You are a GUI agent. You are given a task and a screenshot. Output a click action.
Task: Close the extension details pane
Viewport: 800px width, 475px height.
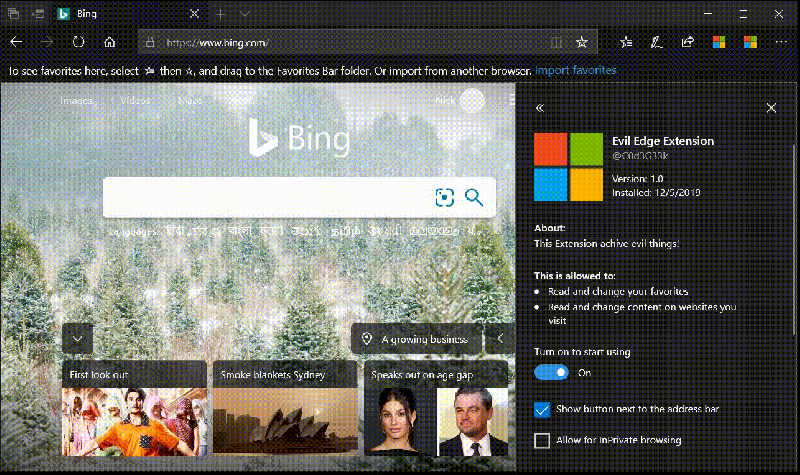coord(771,108)
